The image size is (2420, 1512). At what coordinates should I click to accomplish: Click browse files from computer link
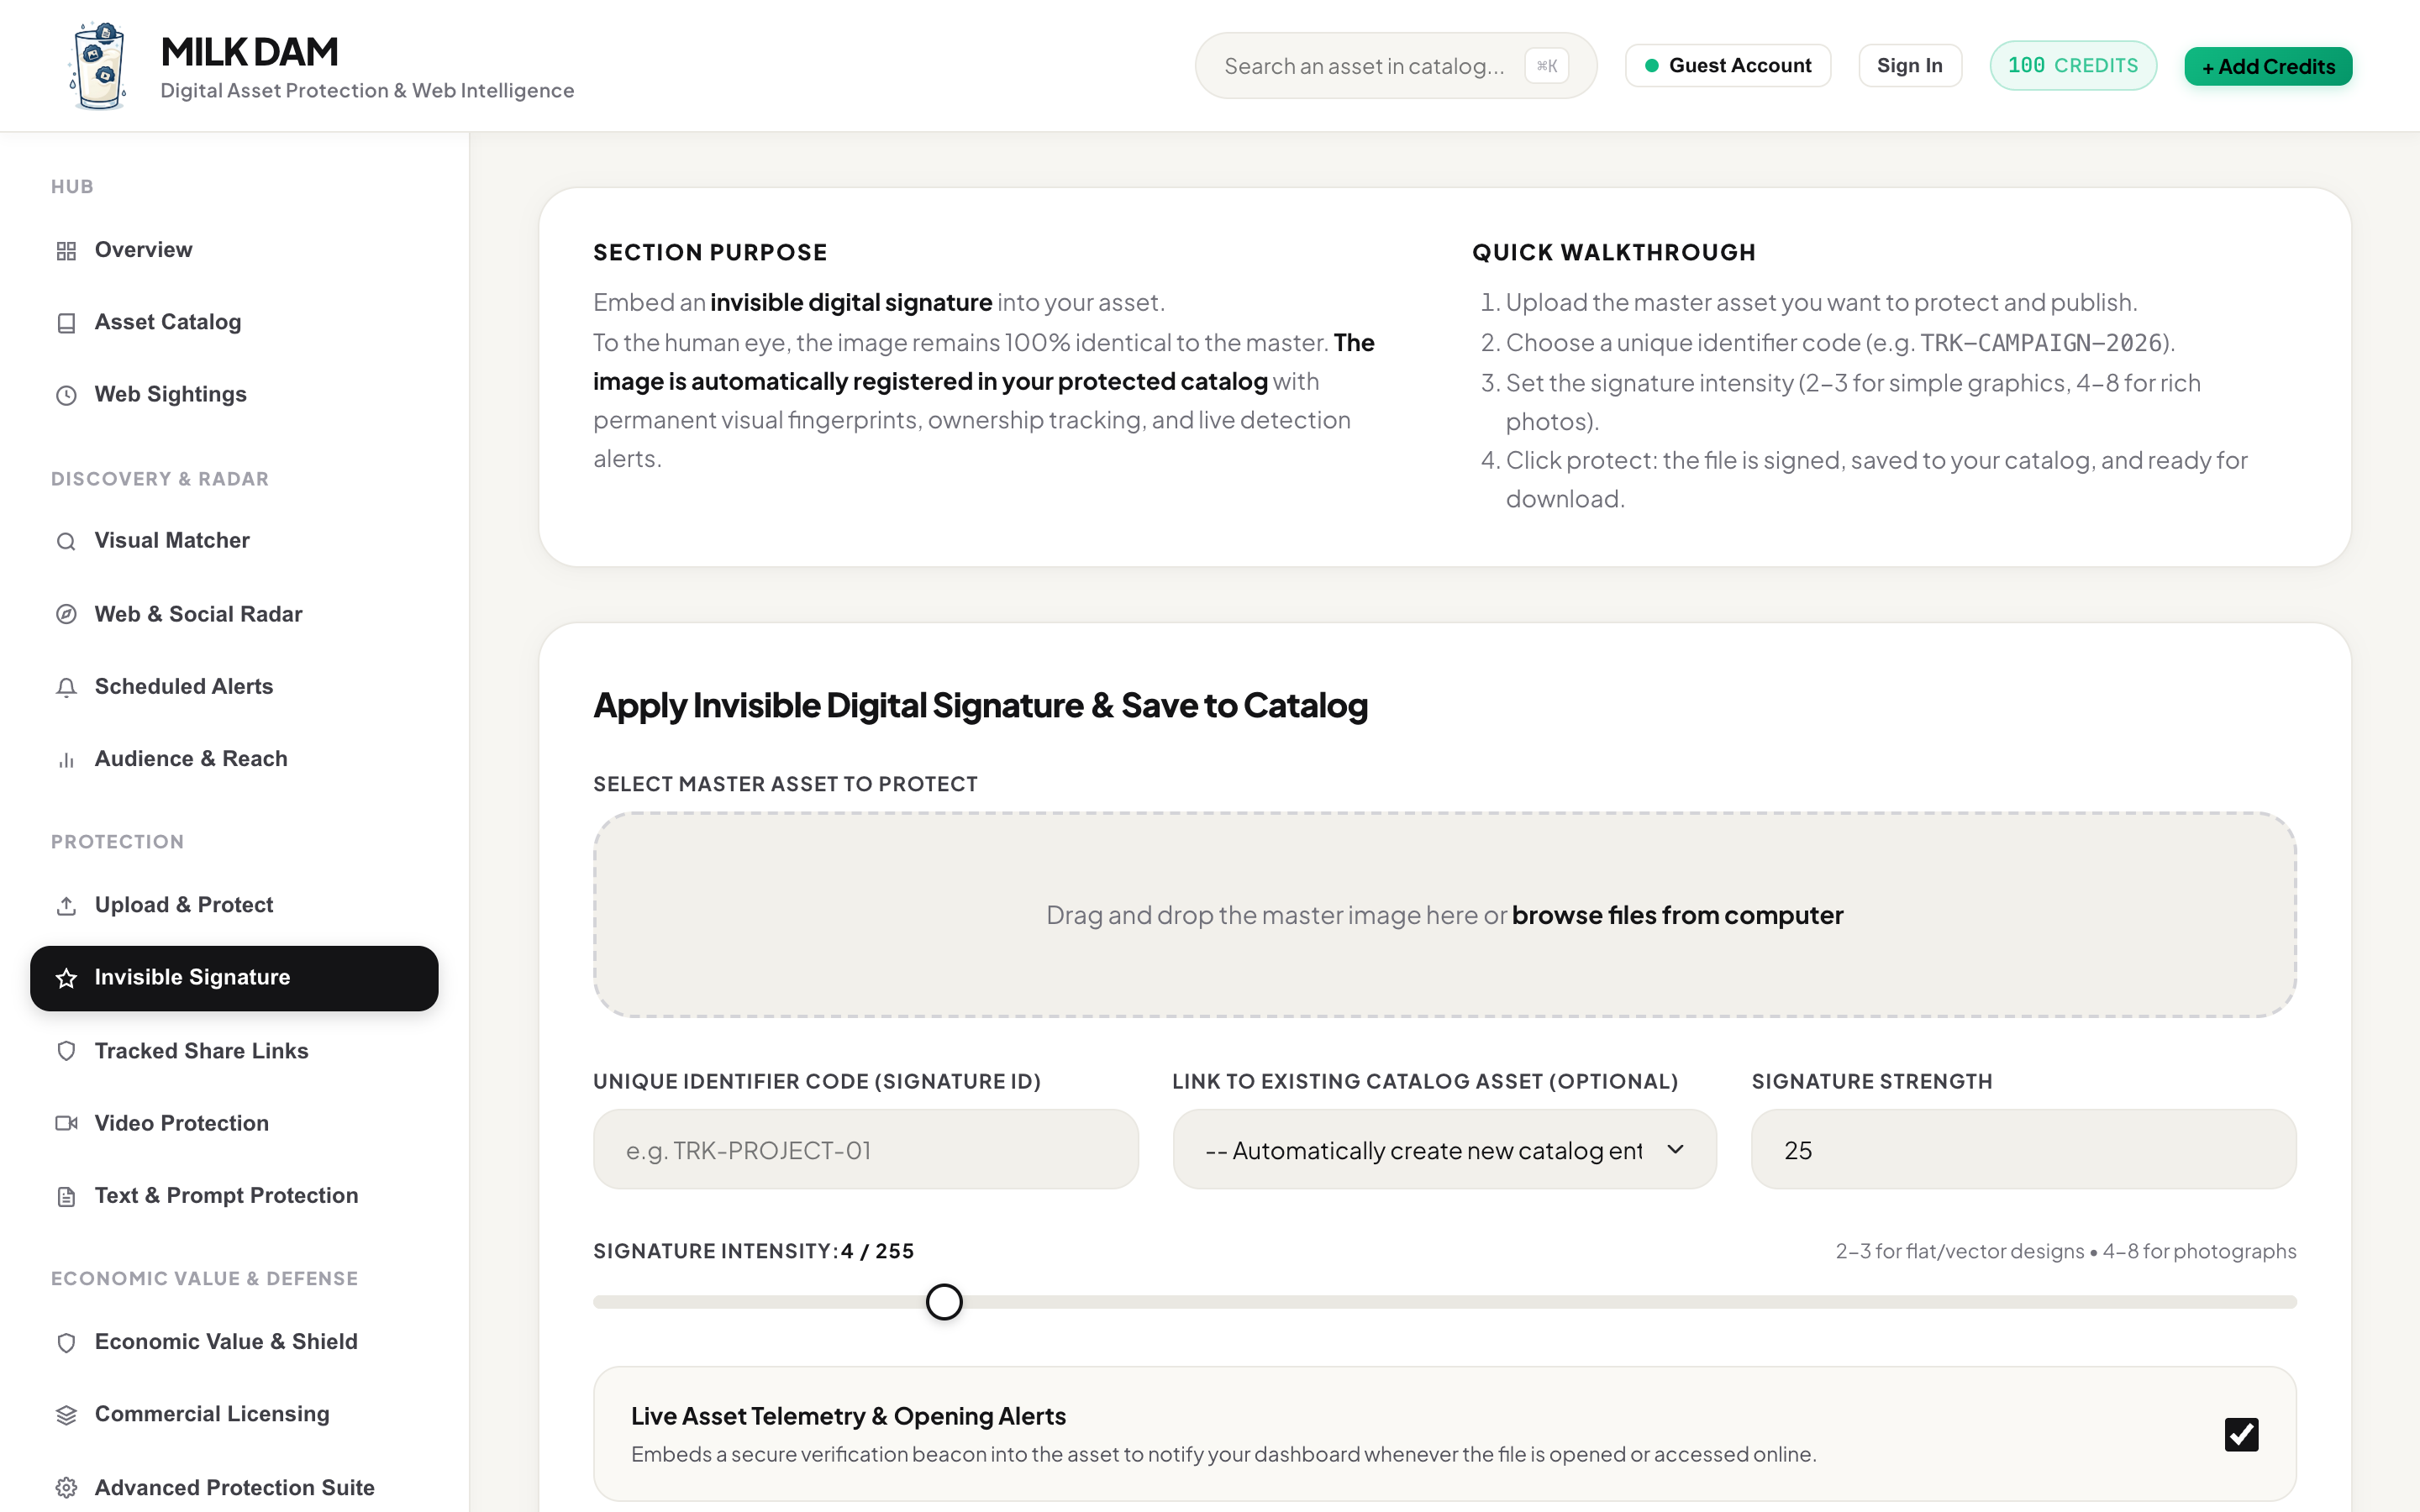click(x=1677, y=915)
